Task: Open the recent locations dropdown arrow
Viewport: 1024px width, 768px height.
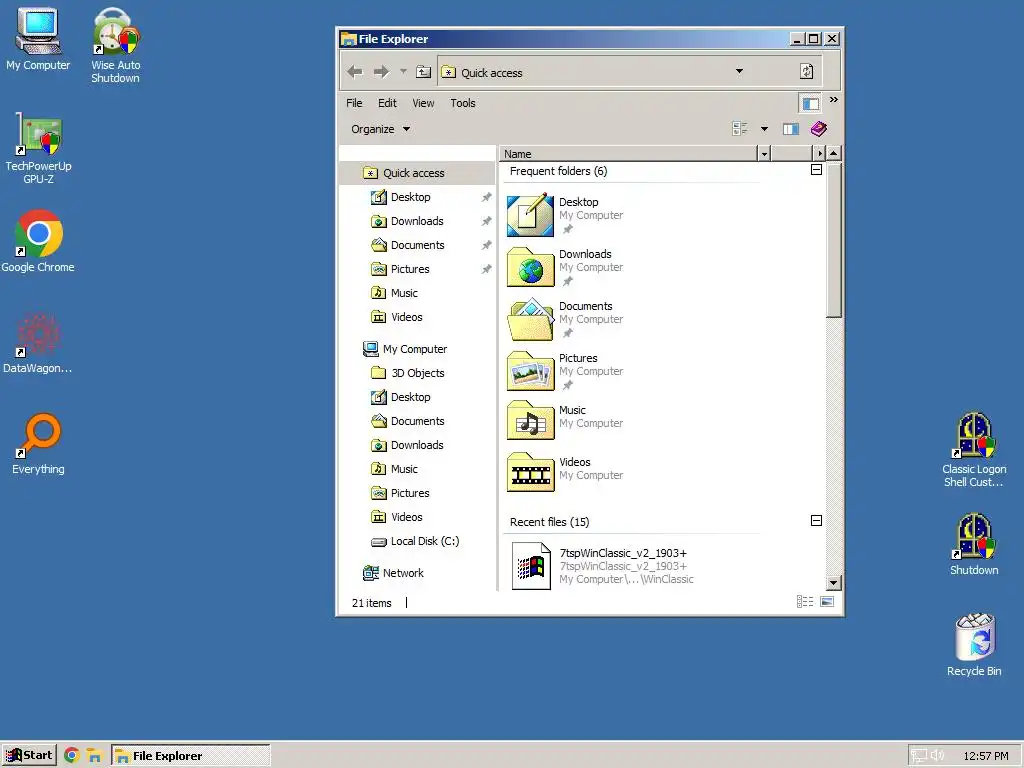Action: click(x=403, y=71)
